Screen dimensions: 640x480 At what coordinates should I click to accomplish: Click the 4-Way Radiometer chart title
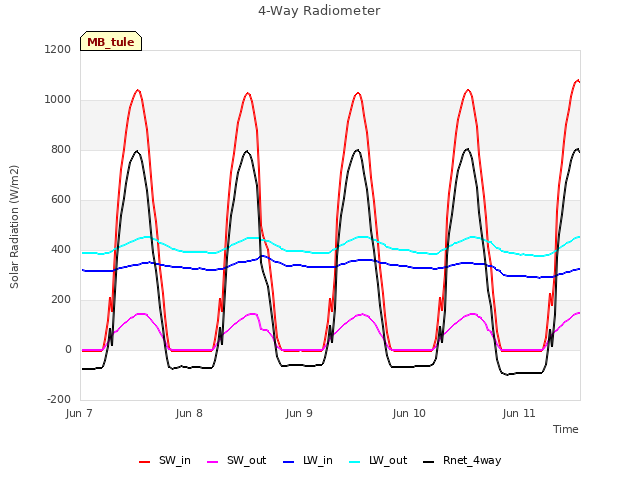pos(319,11)
